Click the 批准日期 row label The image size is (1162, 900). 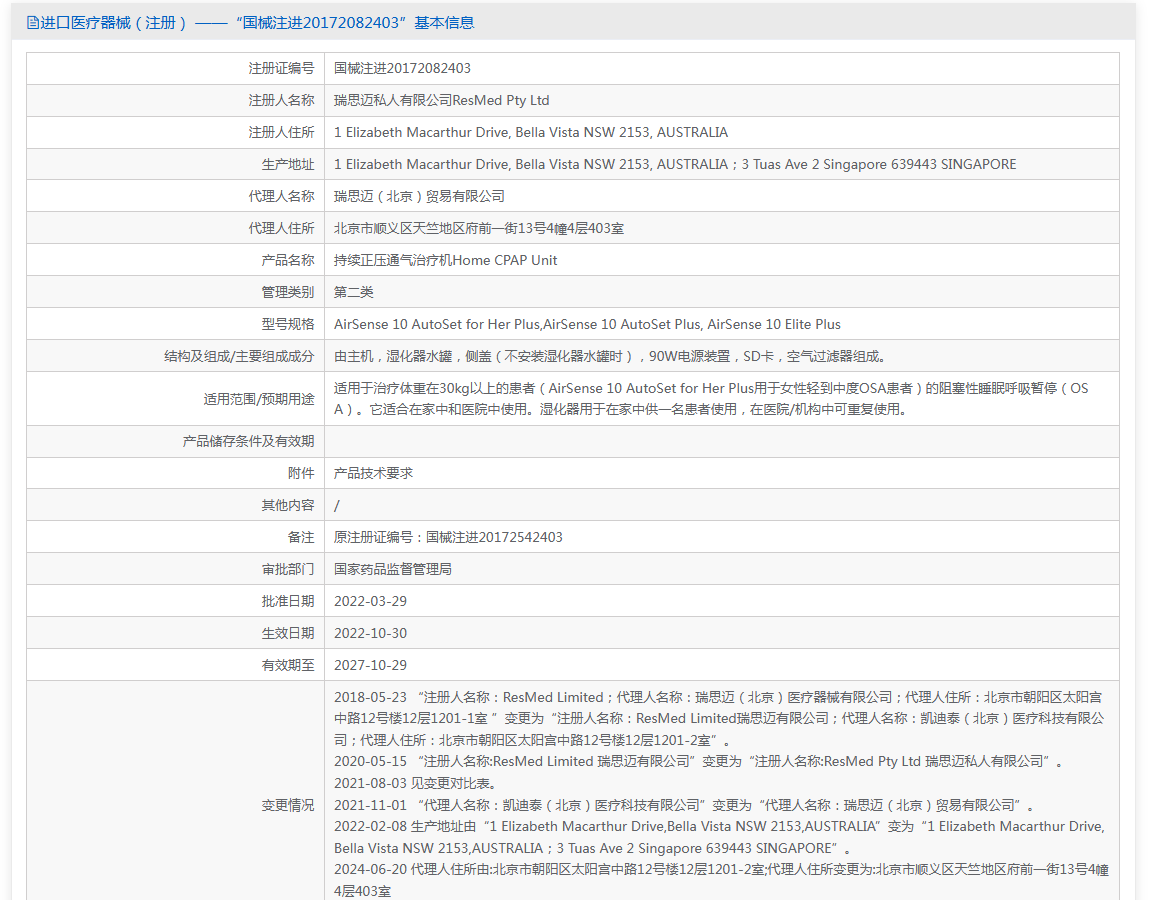coord(288,601)
